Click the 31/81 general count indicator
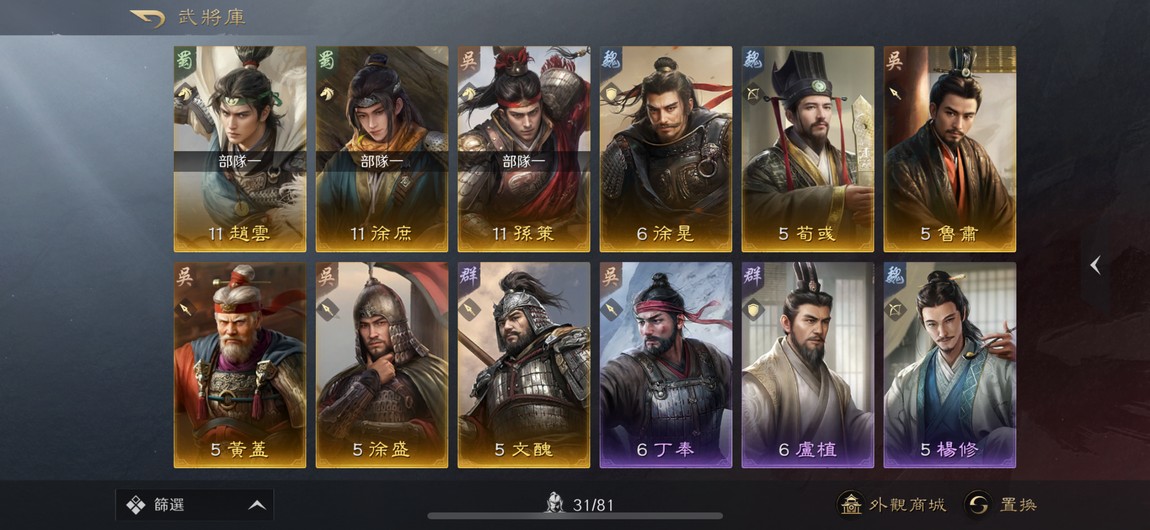Screen dimensions: 1150x530 coord(580,504)
